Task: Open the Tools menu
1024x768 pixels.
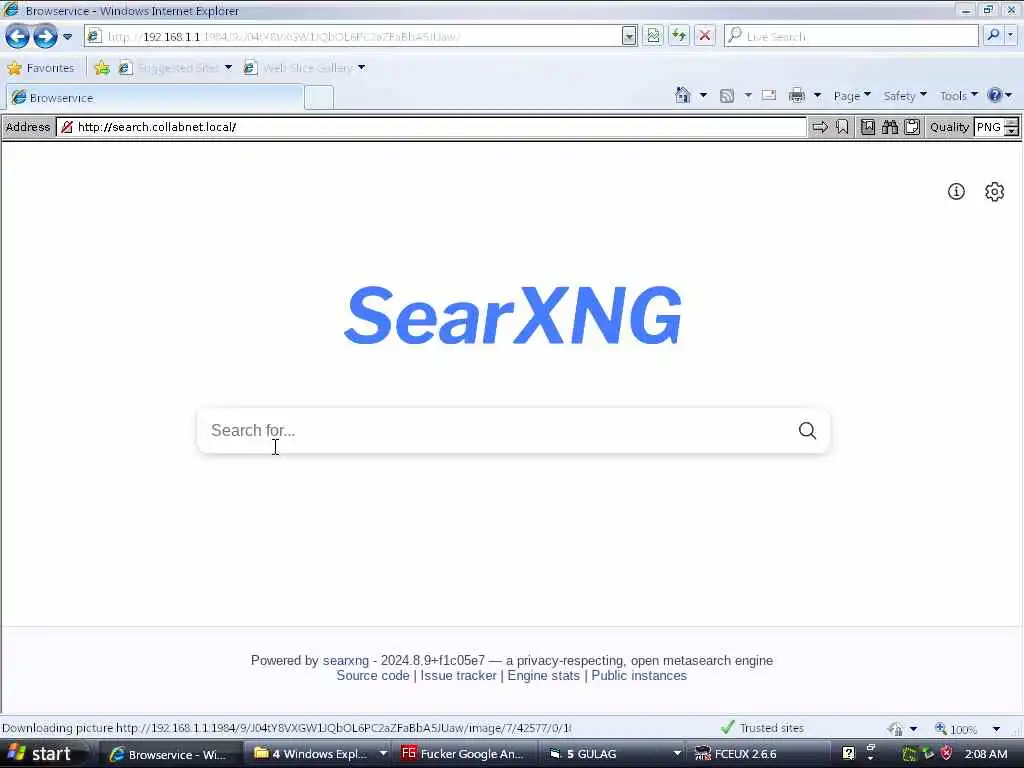Action: pos(959,96)
